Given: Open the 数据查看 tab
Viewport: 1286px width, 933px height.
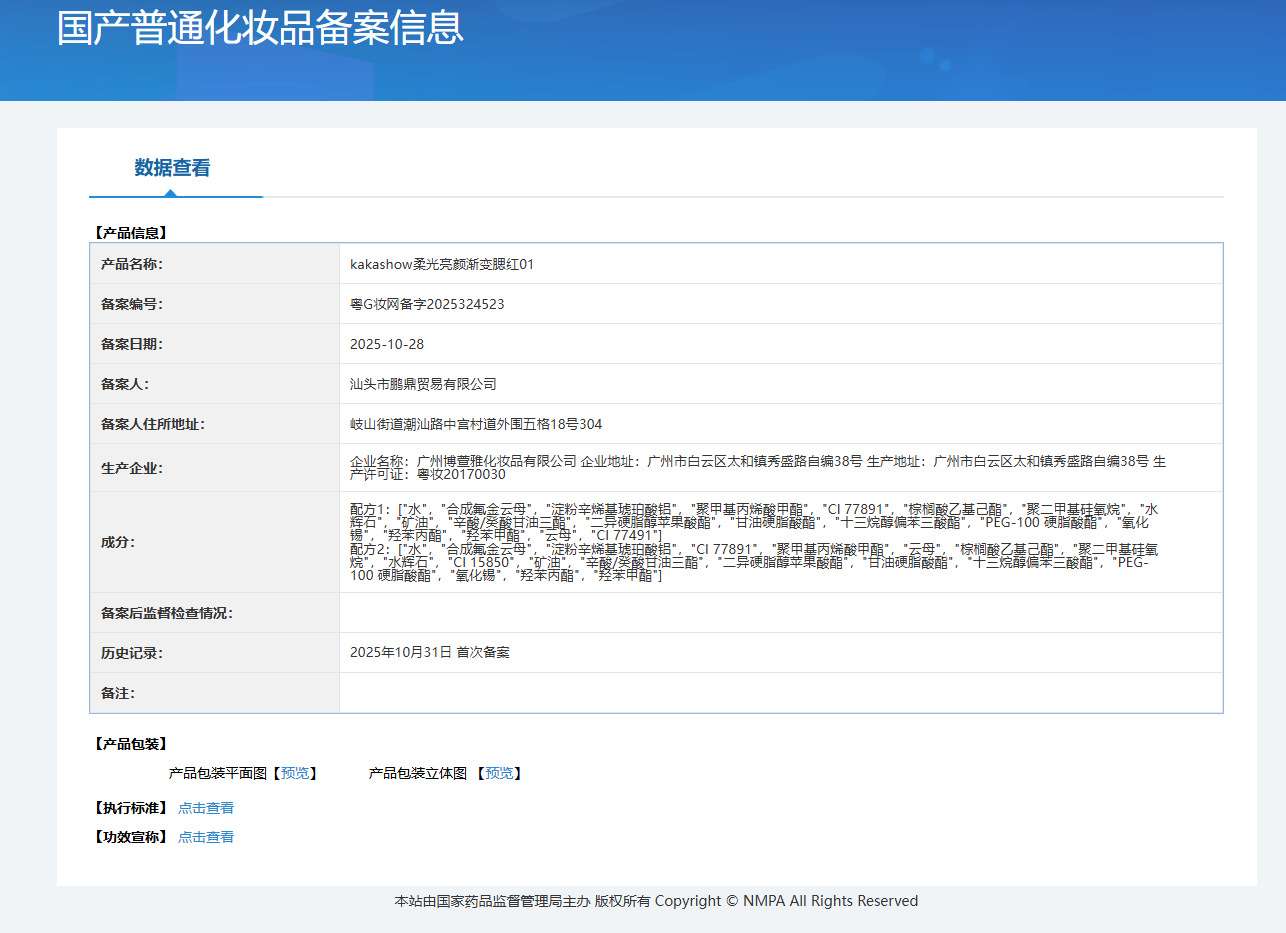Looking at the screenshot, I should click(x=173, y=168).
